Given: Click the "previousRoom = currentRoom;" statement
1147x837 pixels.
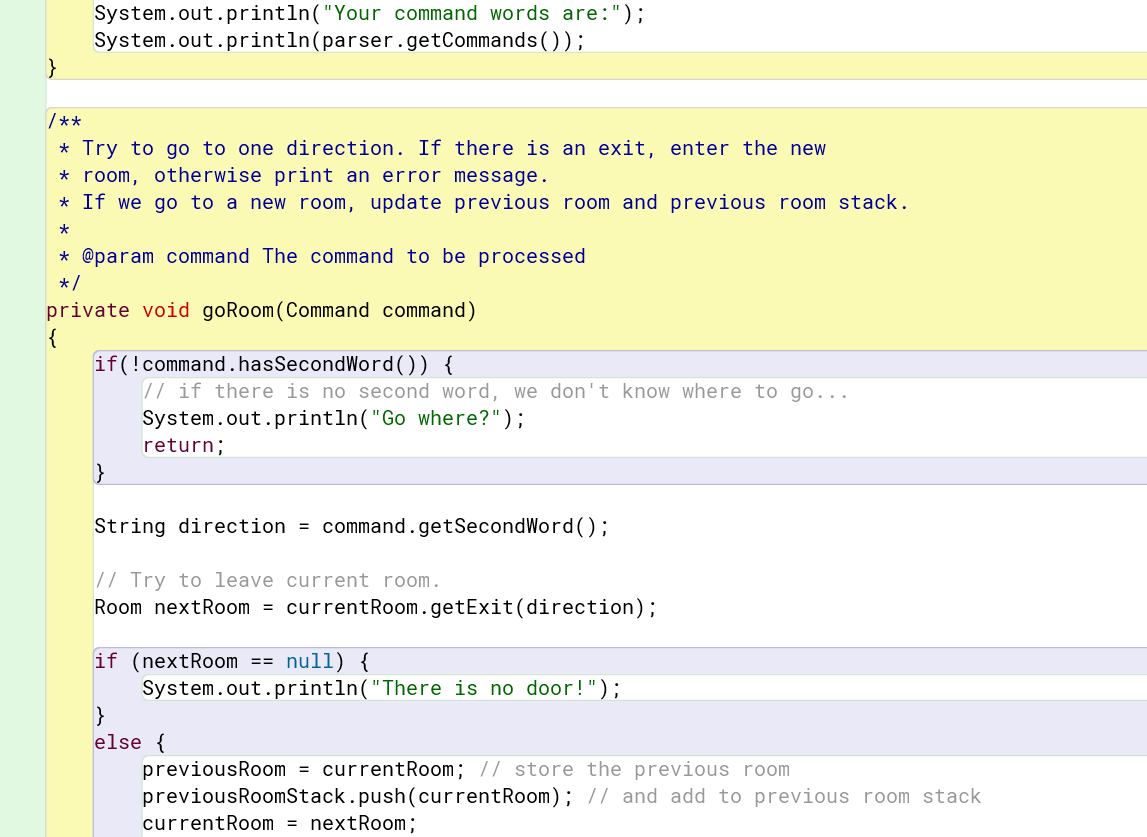Looking at the screenshot, I should pyautogui.click(x=304, y=770).
